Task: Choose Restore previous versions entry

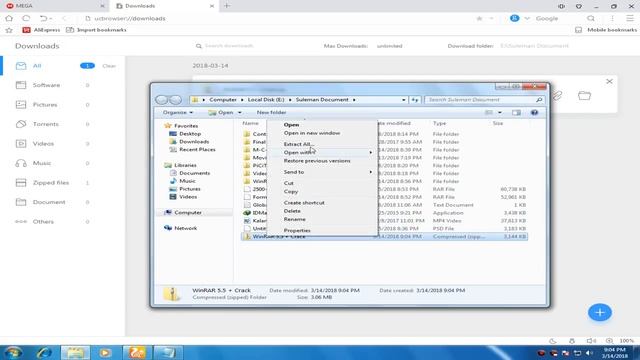Action: (317, 161)
